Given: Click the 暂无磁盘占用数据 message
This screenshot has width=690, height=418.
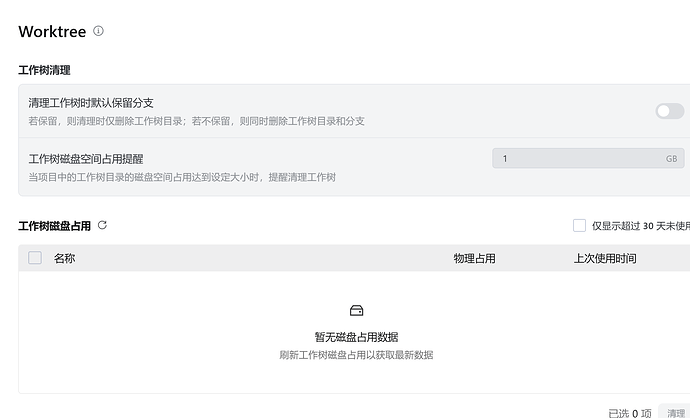Looking at the screenshot, I should click(356, 337).
